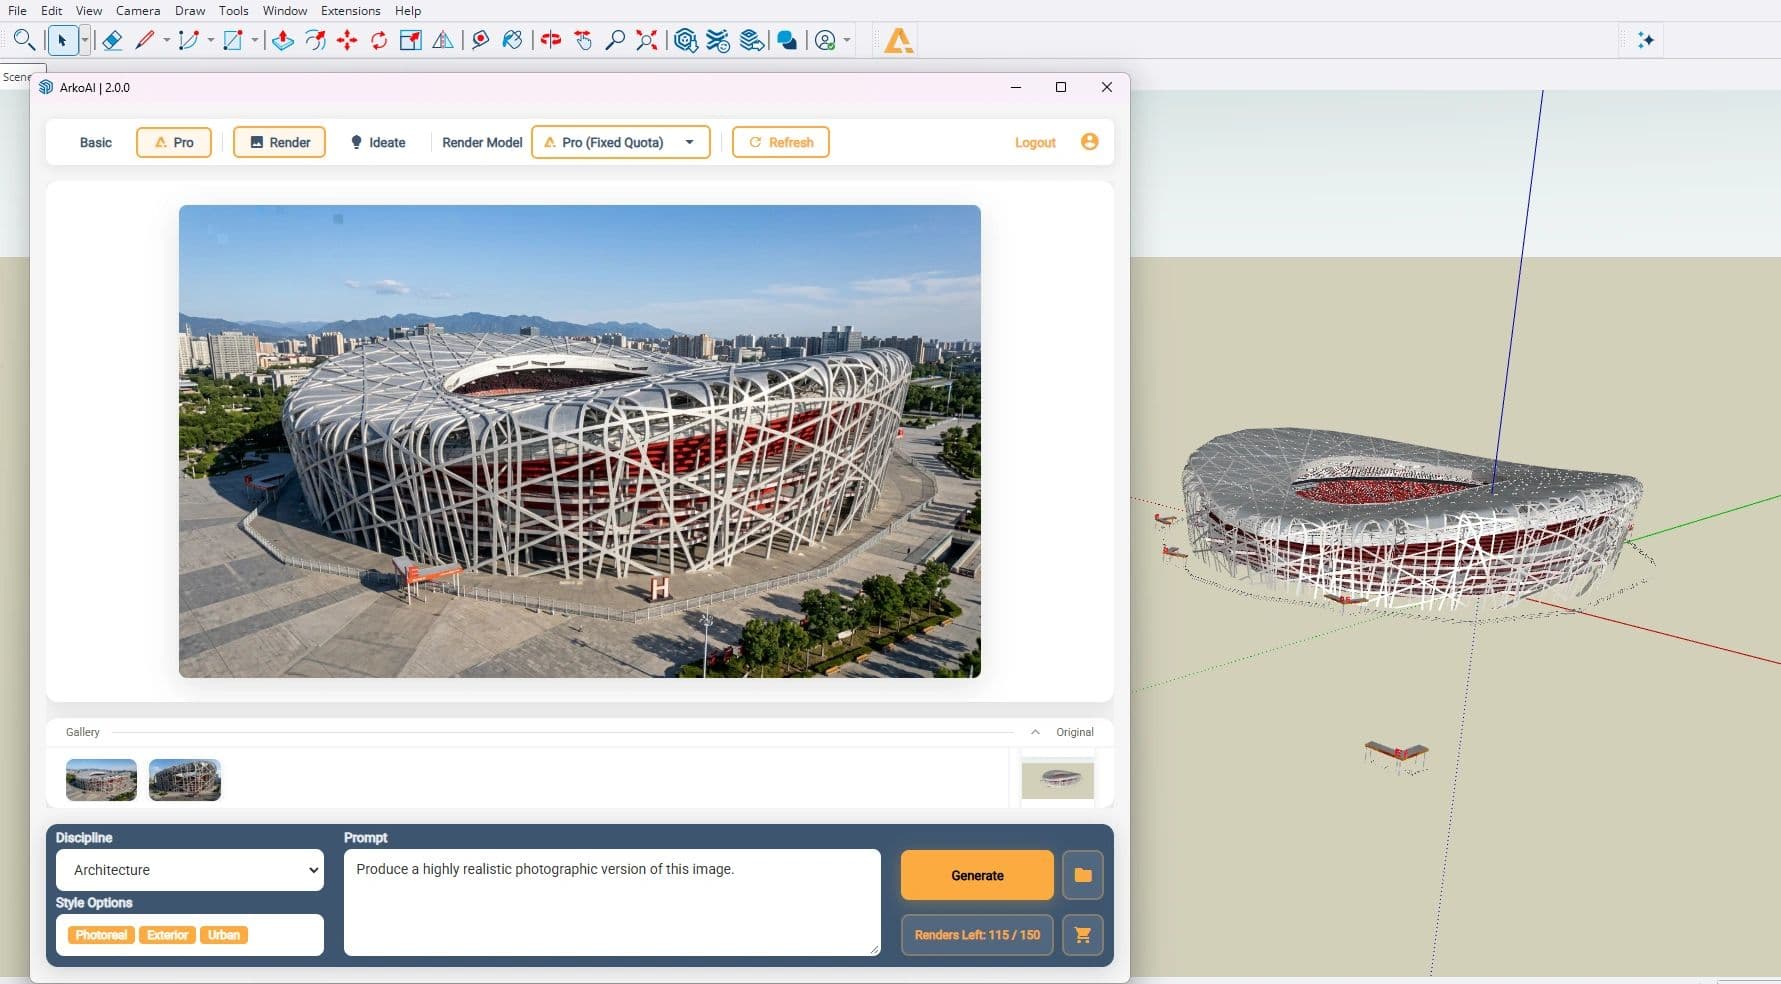Screen dimensions: 1781x984
Task: Expand the Arc tool dropdown arrow
Action: tap(210, 40)
